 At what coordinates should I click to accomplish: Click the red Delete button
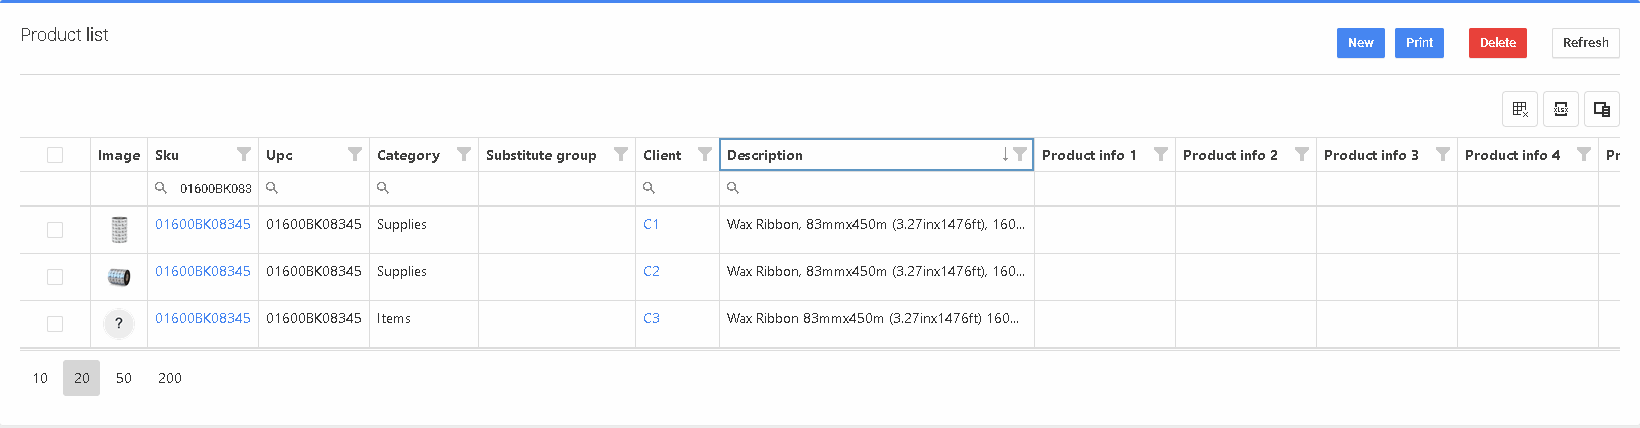pyautogui.click(x=1497, y=43)
